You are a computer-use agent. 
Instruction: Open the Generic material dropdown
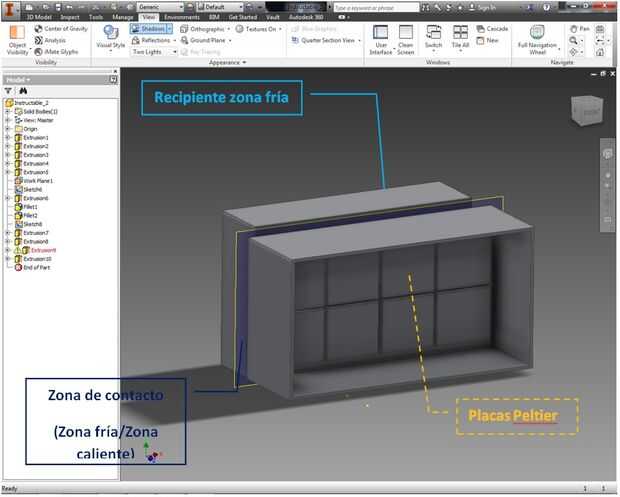[160, 7]
